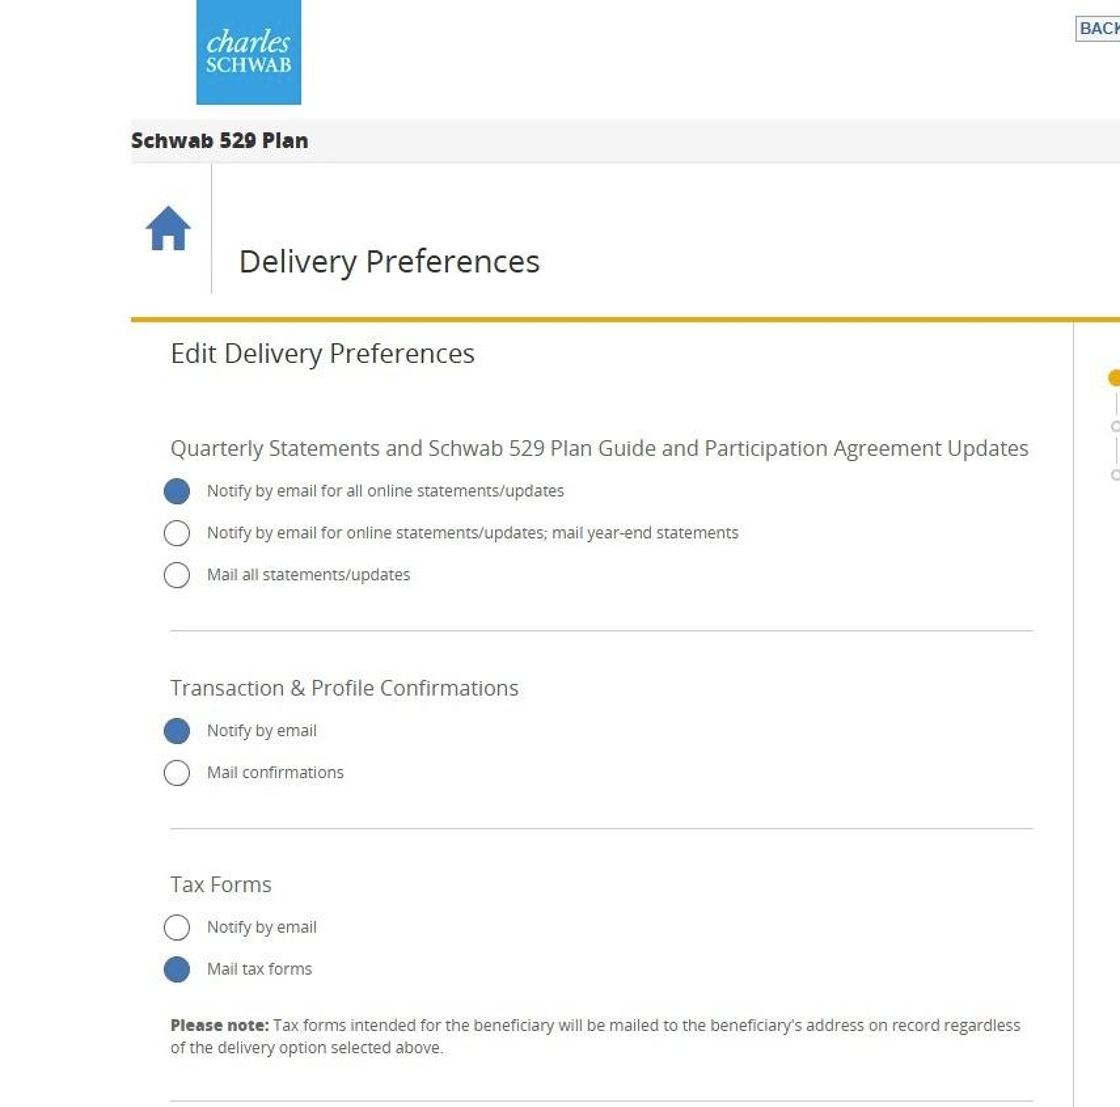This screenshot has height=1107, width=1120.
Task: Click the Please note beneficiary tax forms text
Action: tap(595, 1036)
